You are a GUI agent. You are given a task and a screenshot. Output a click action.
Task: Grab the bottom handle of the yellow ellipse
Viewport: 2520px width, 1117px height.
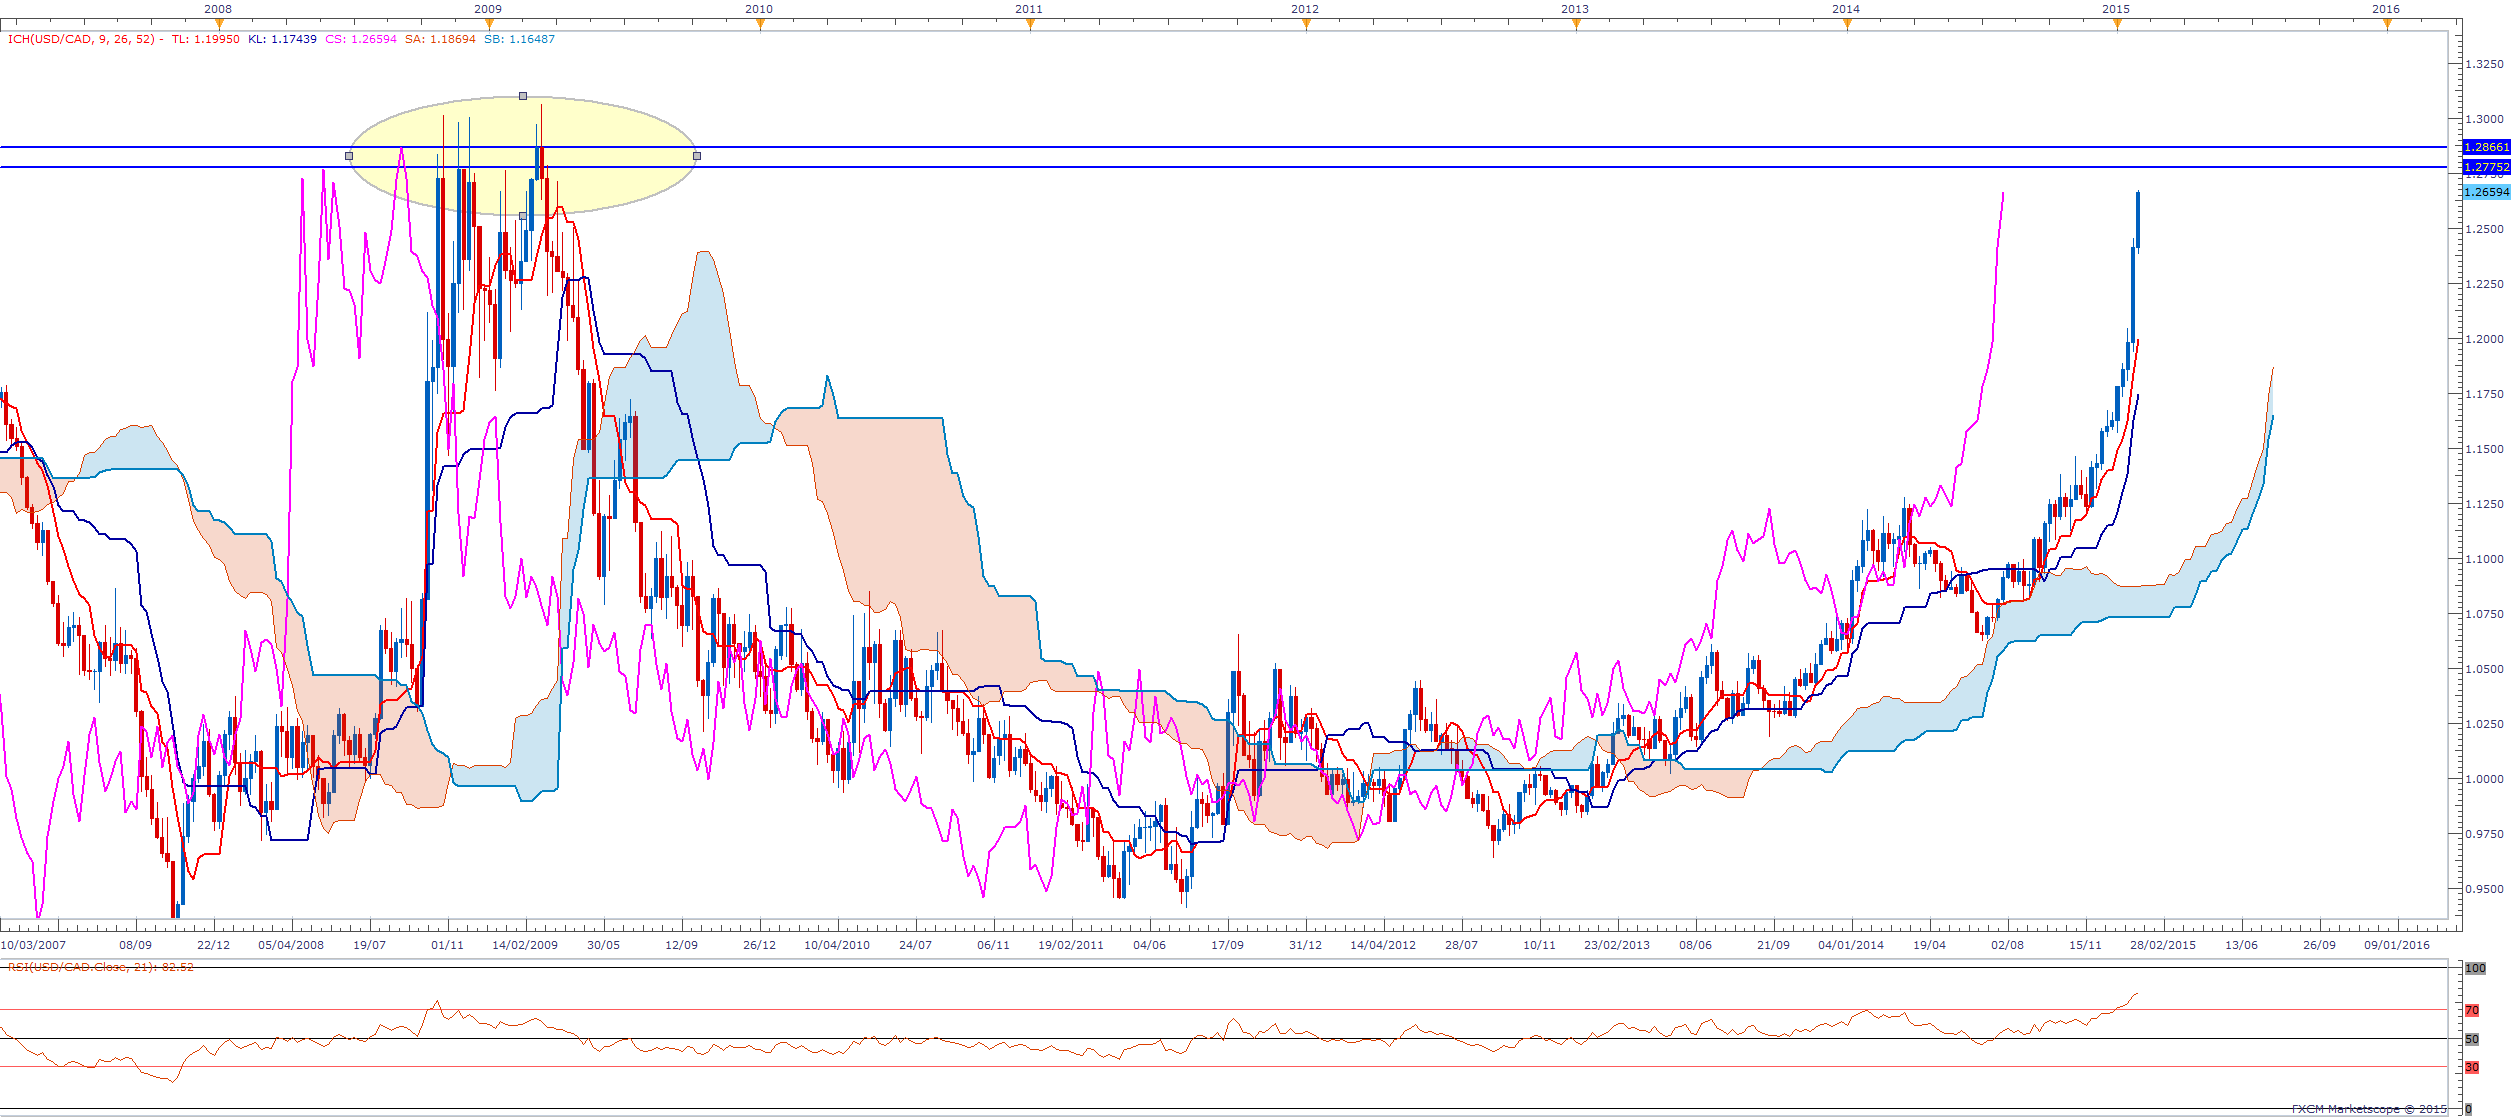click(523, 216)
